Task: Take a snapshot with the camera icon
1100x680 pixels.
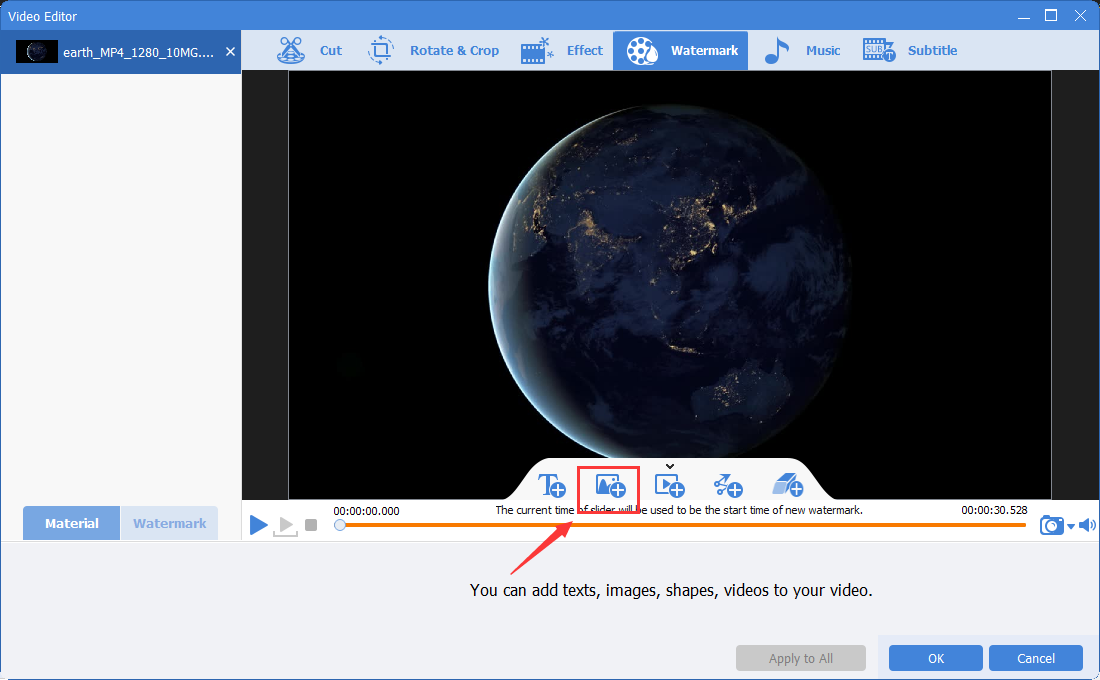Action: point(1051,525)
